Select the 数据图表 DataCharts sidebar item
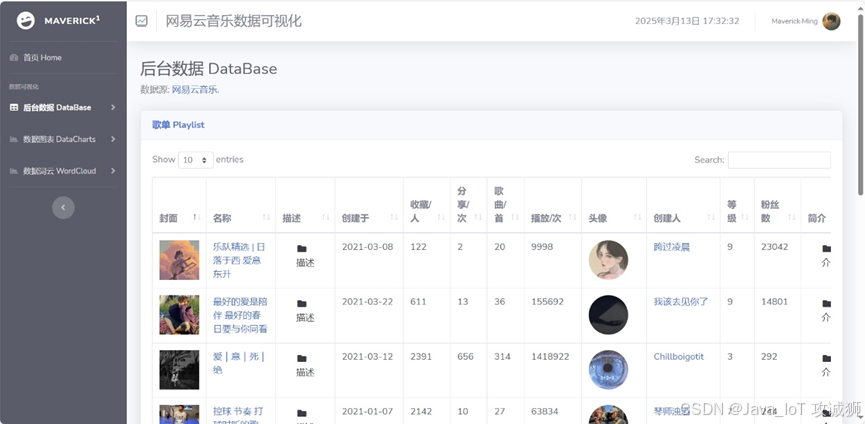Screen dimensions: 865x424 click(x=63, y=139)
